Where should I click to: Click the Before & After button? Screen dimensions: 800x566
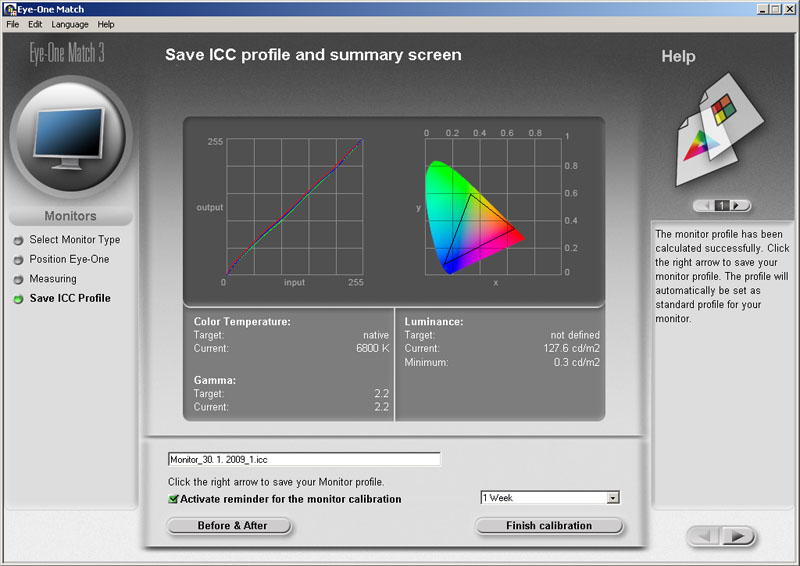tap(229, 526)
